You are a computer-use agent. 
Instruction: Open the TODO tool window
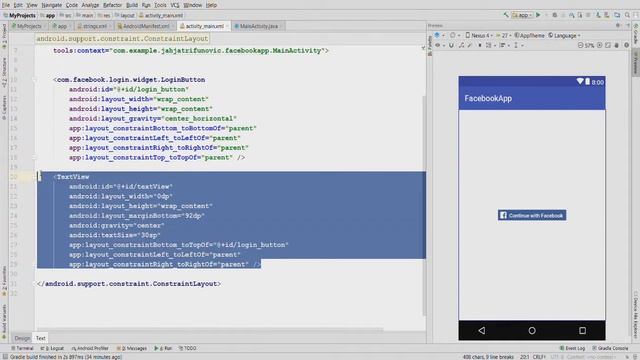tap(188, 348)
